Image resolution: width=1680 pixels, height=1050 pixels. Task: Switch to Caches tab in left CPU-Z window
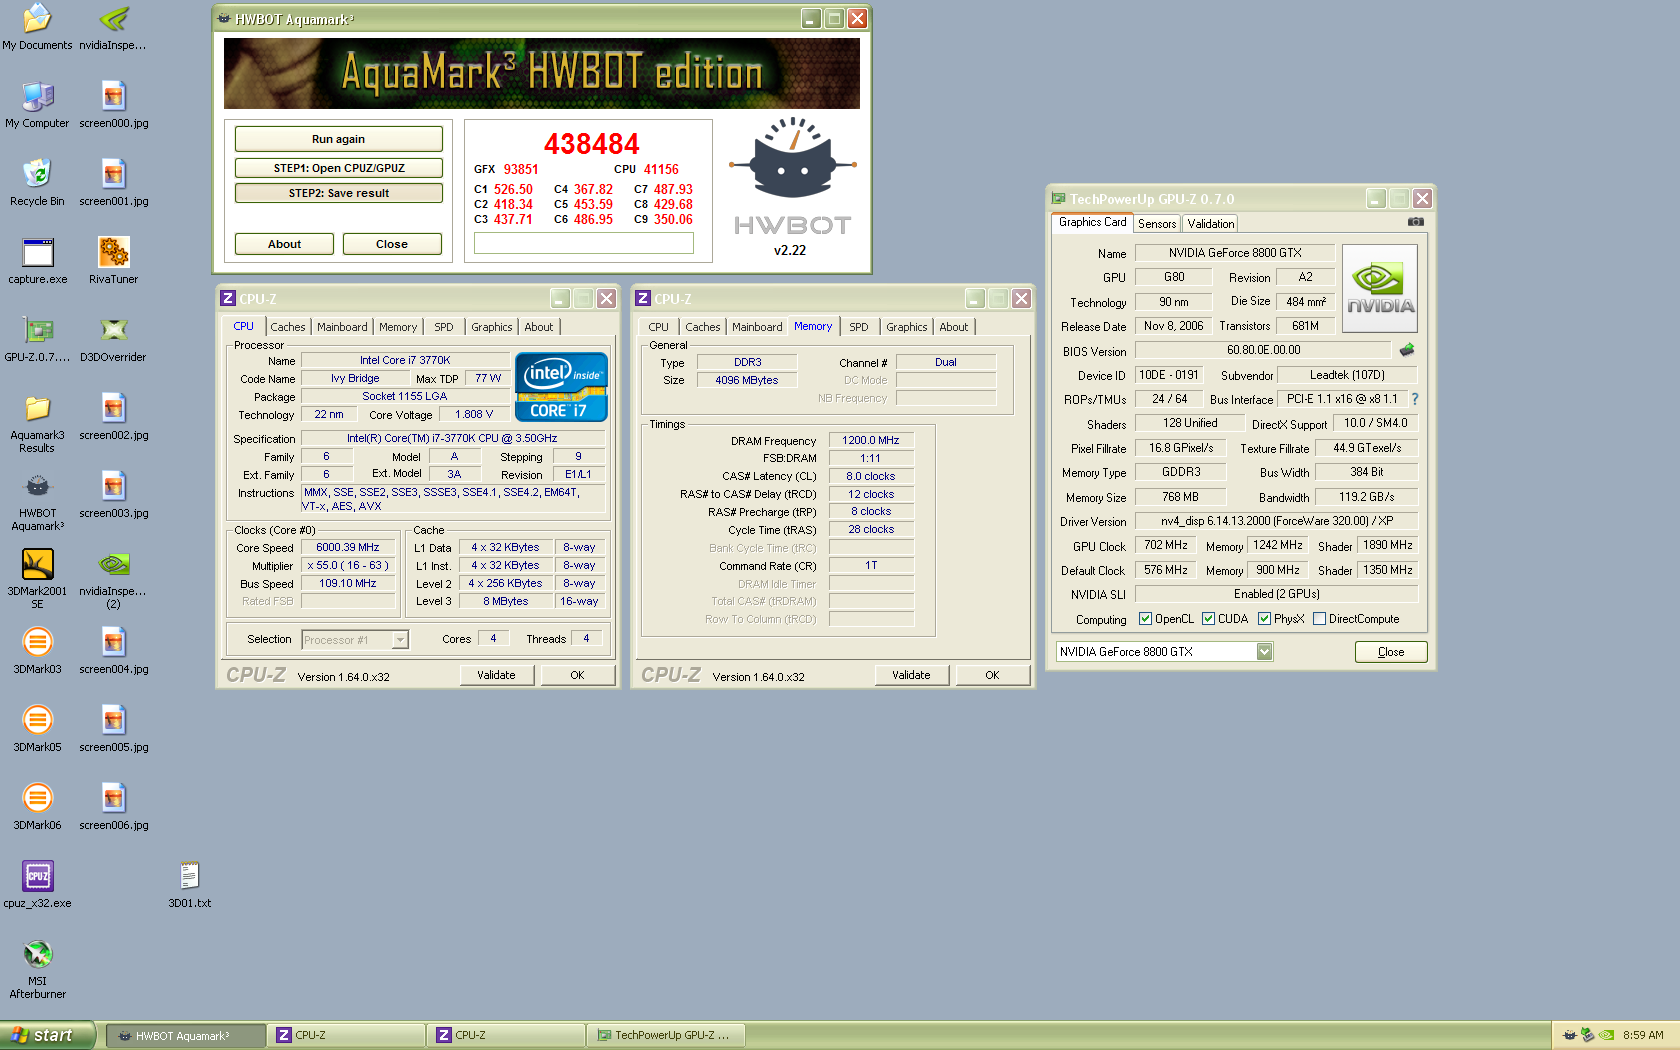tap(288, 327)
